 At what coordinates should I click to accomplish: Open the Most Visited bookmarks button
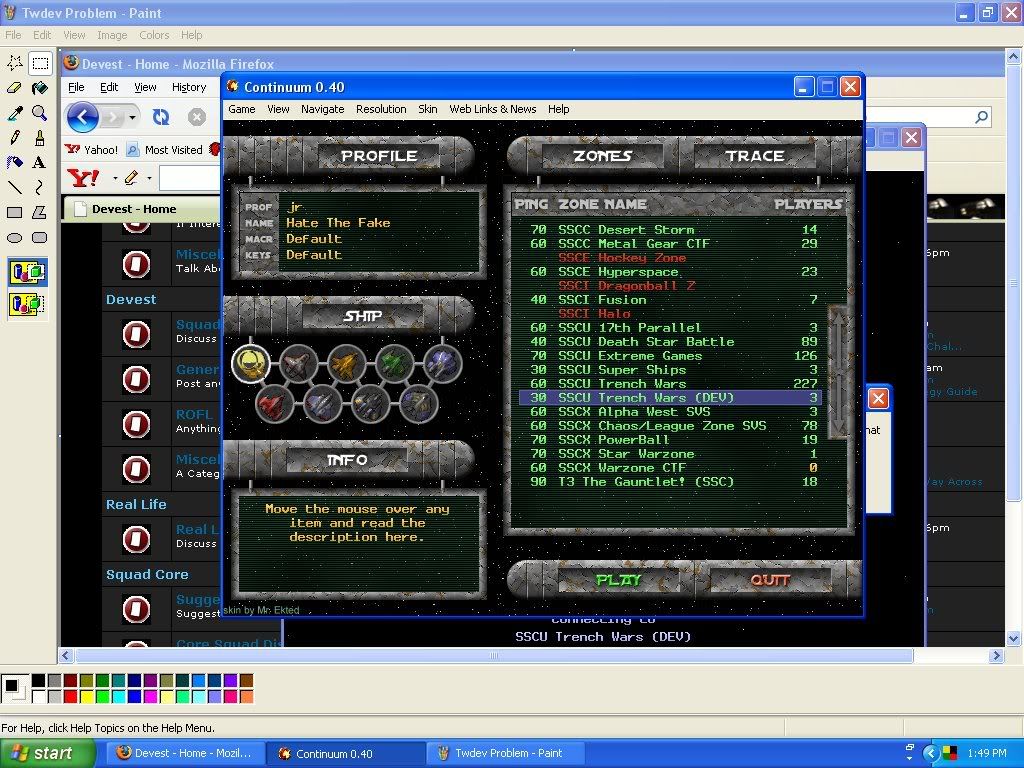point(165,150)
